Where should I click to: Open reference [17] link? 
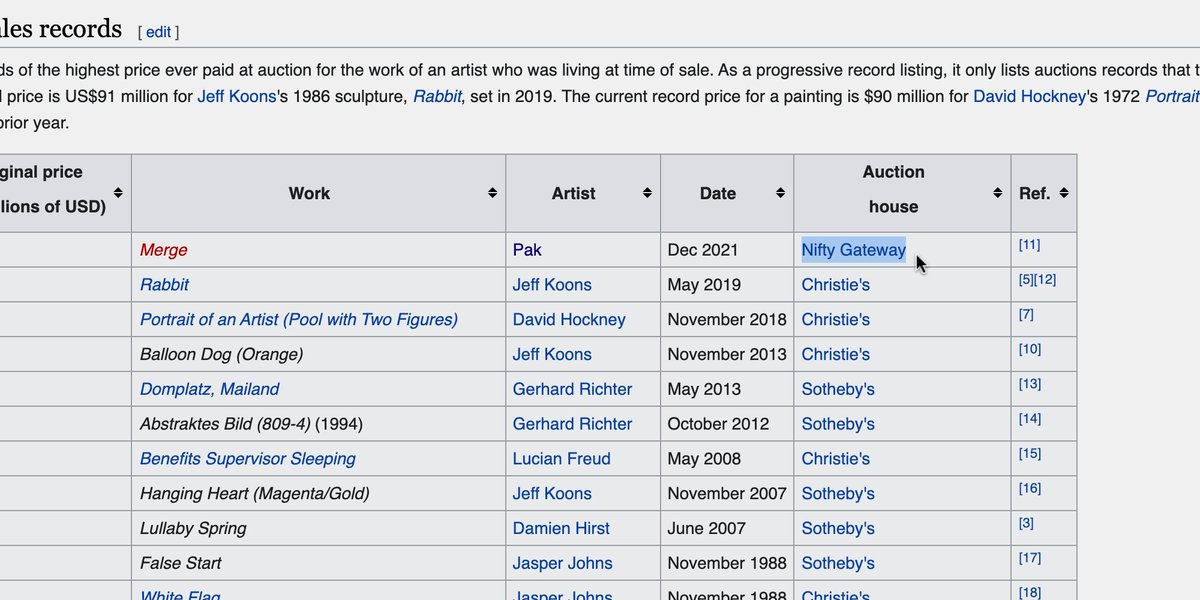[1029, 558]
